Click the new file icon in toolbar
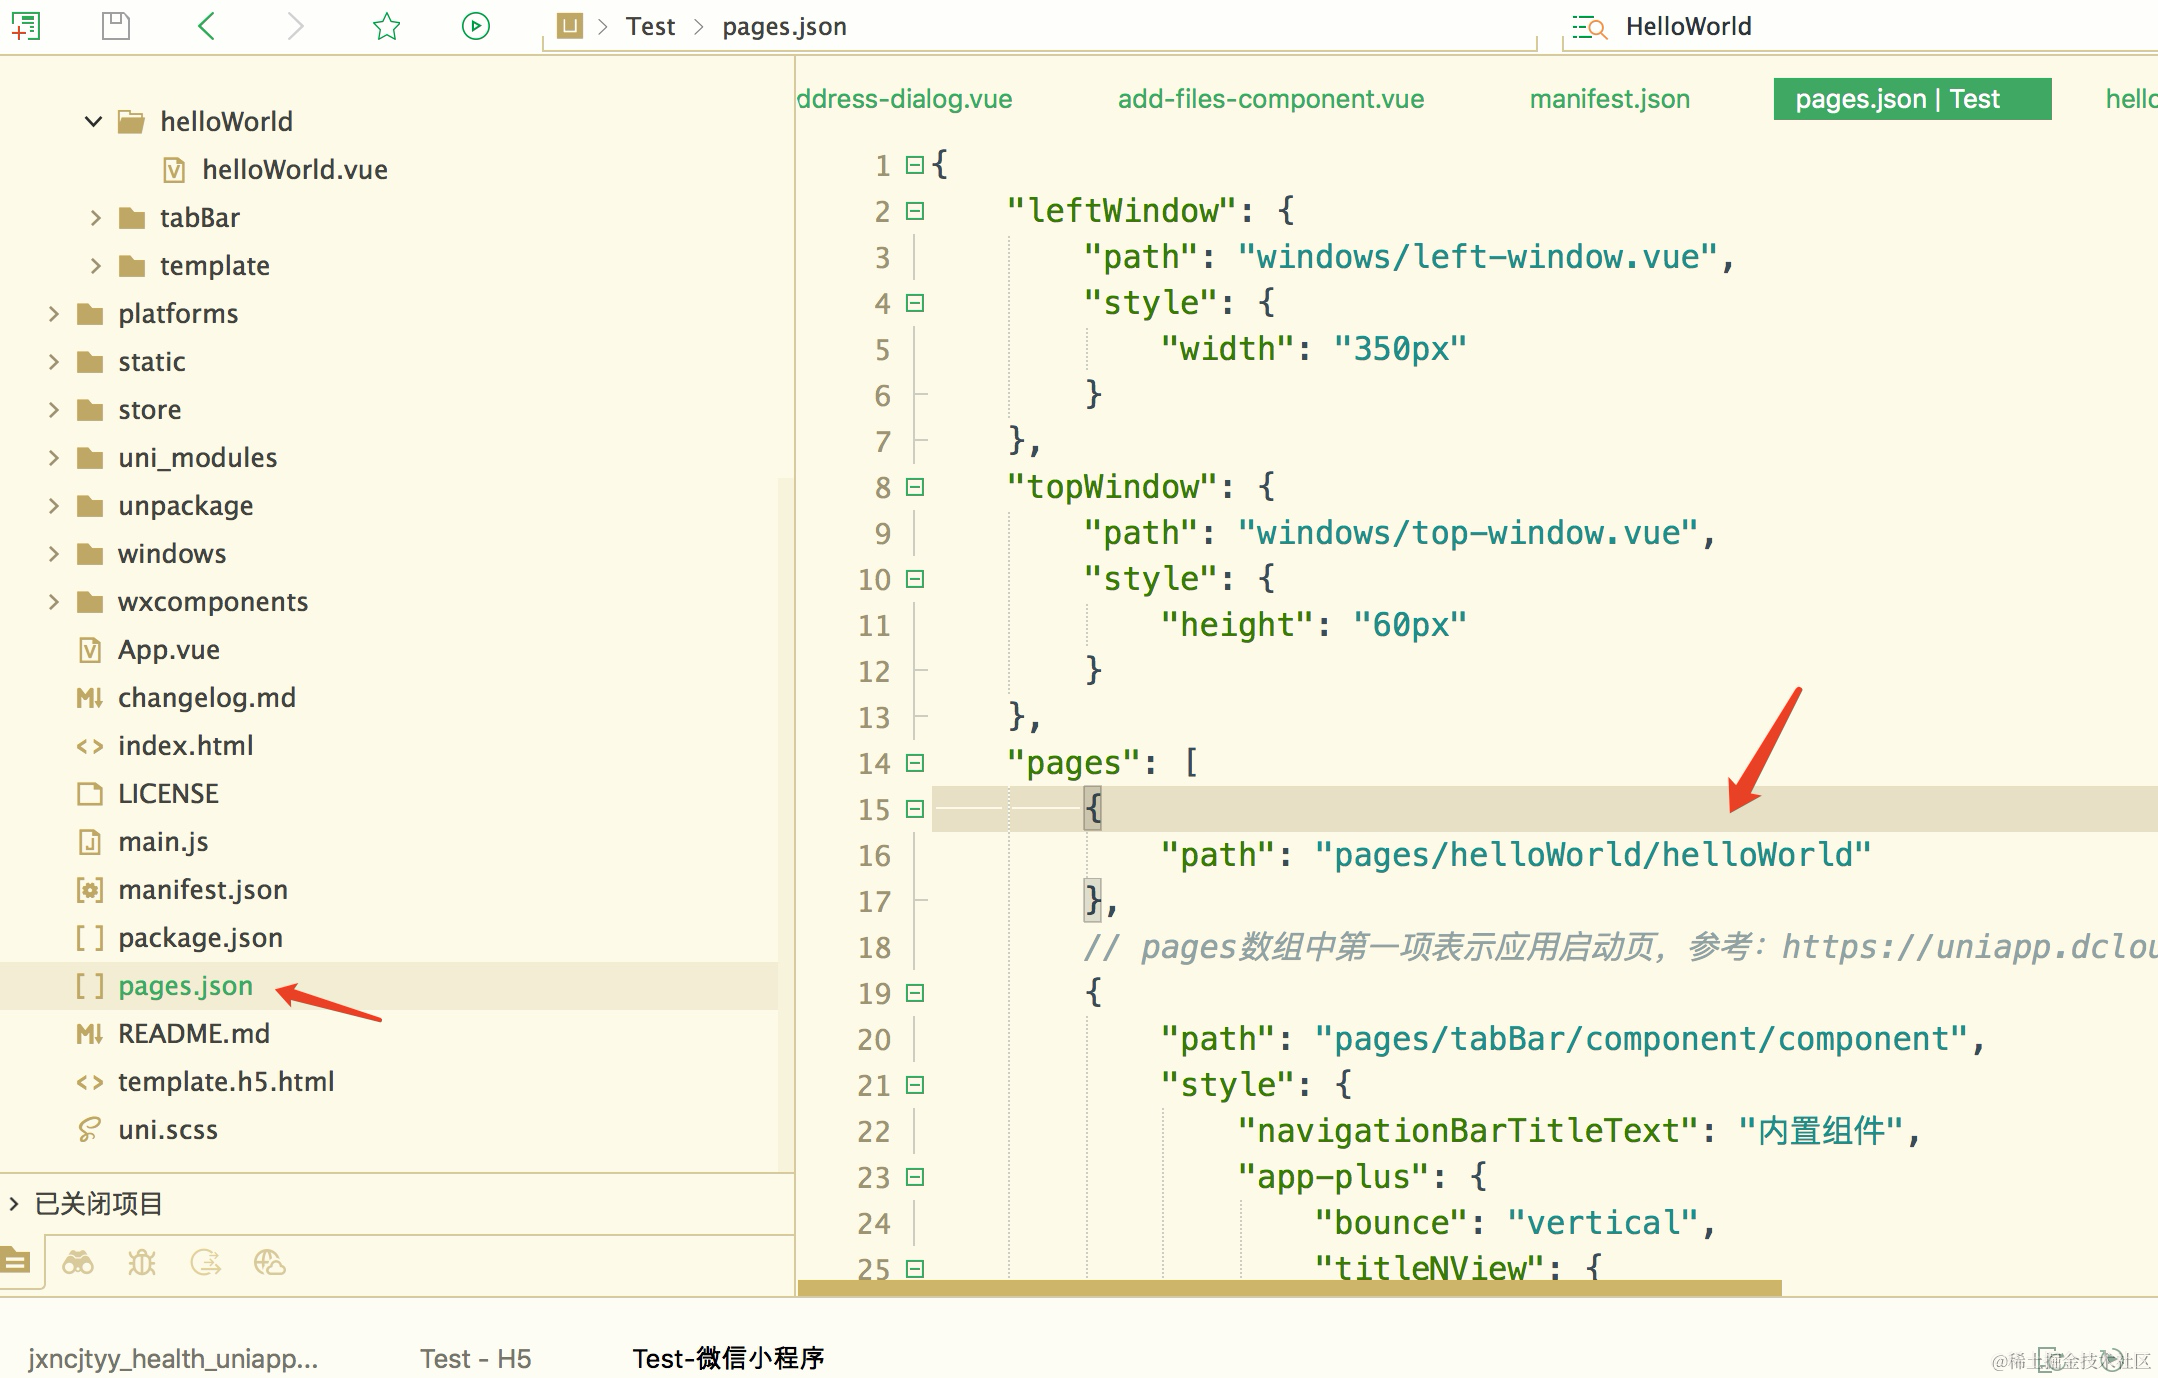This screenshot has height=1378, width=2158. pos(26,26)
